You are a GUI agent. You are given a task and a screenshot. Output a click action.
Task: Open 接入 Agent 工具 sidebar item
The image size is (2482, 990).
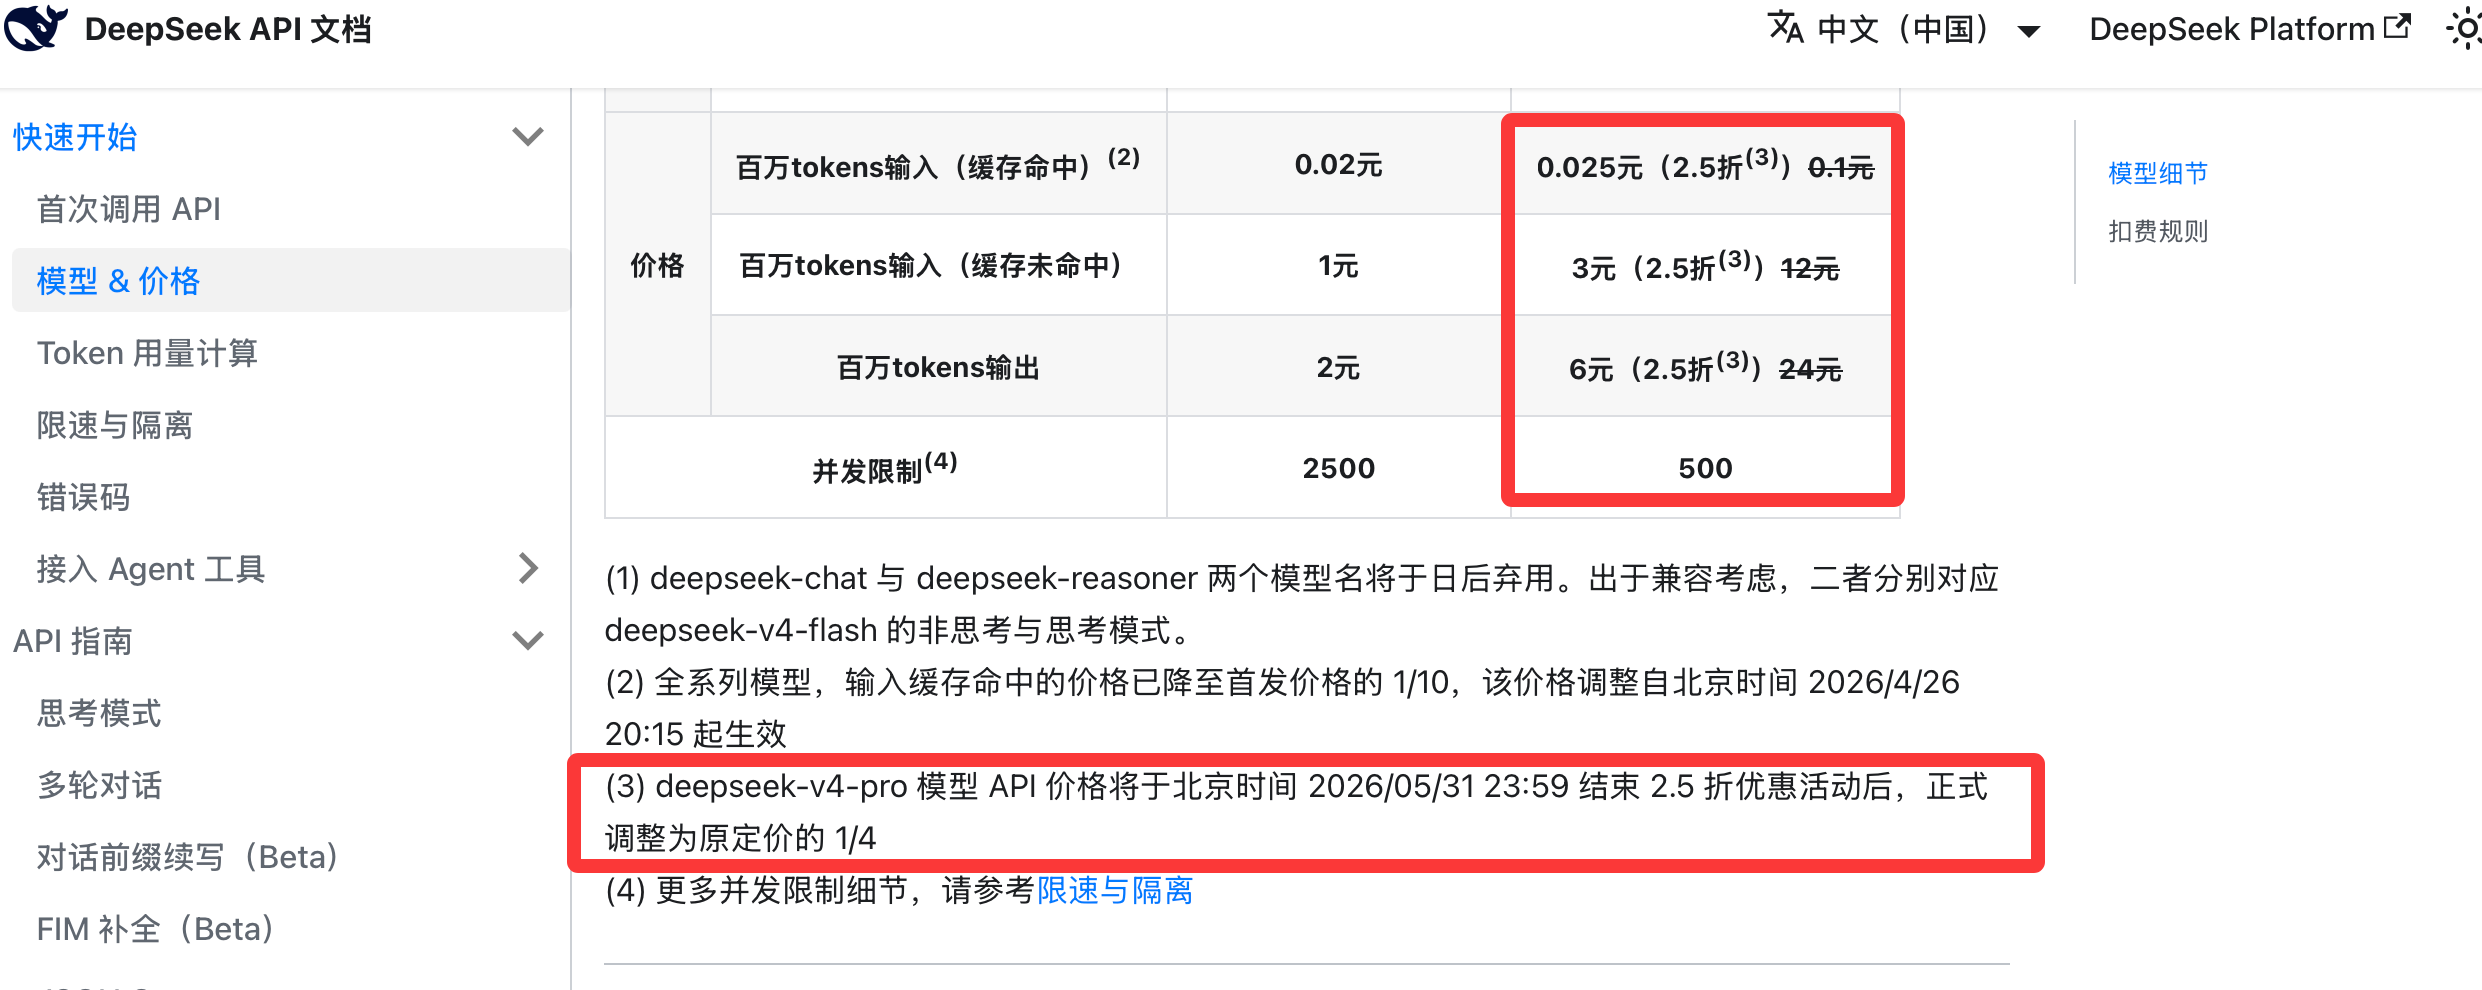[x=151, y=569]
